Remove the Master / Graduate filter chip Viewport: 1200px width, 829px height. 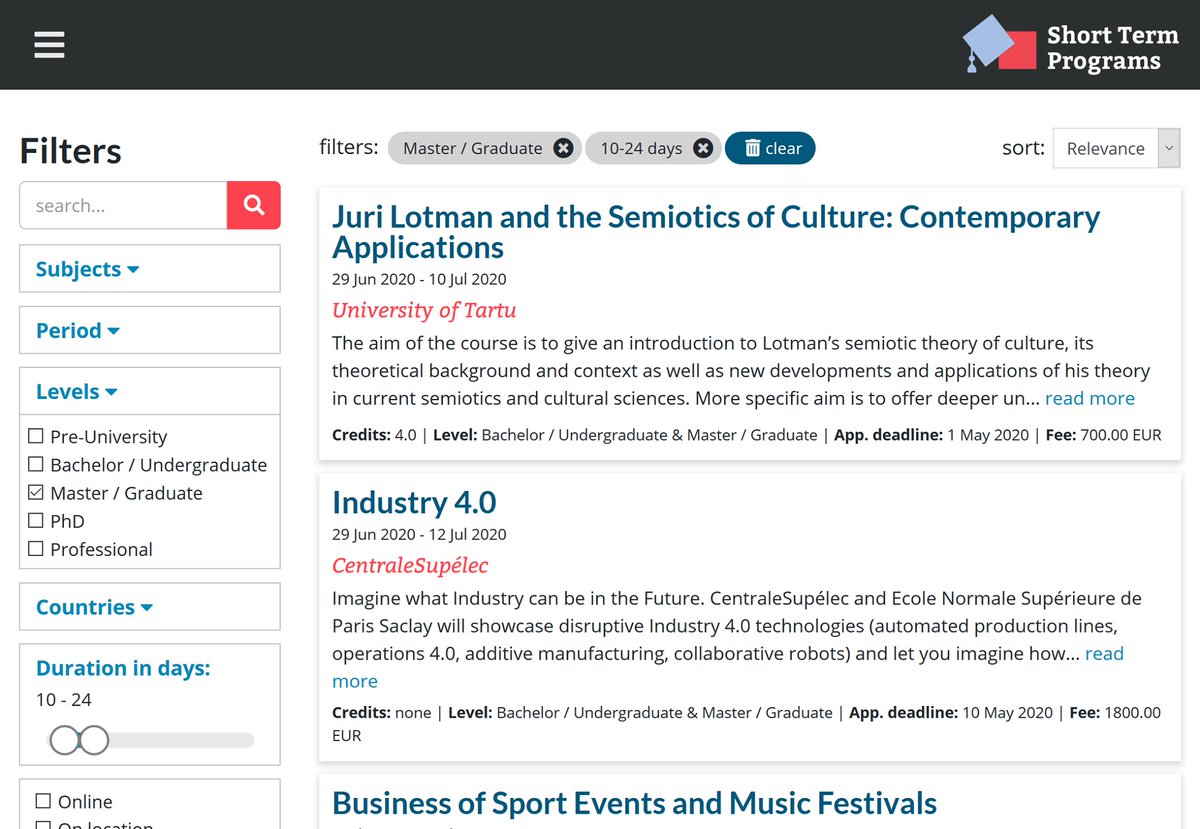tap(564, 148)
